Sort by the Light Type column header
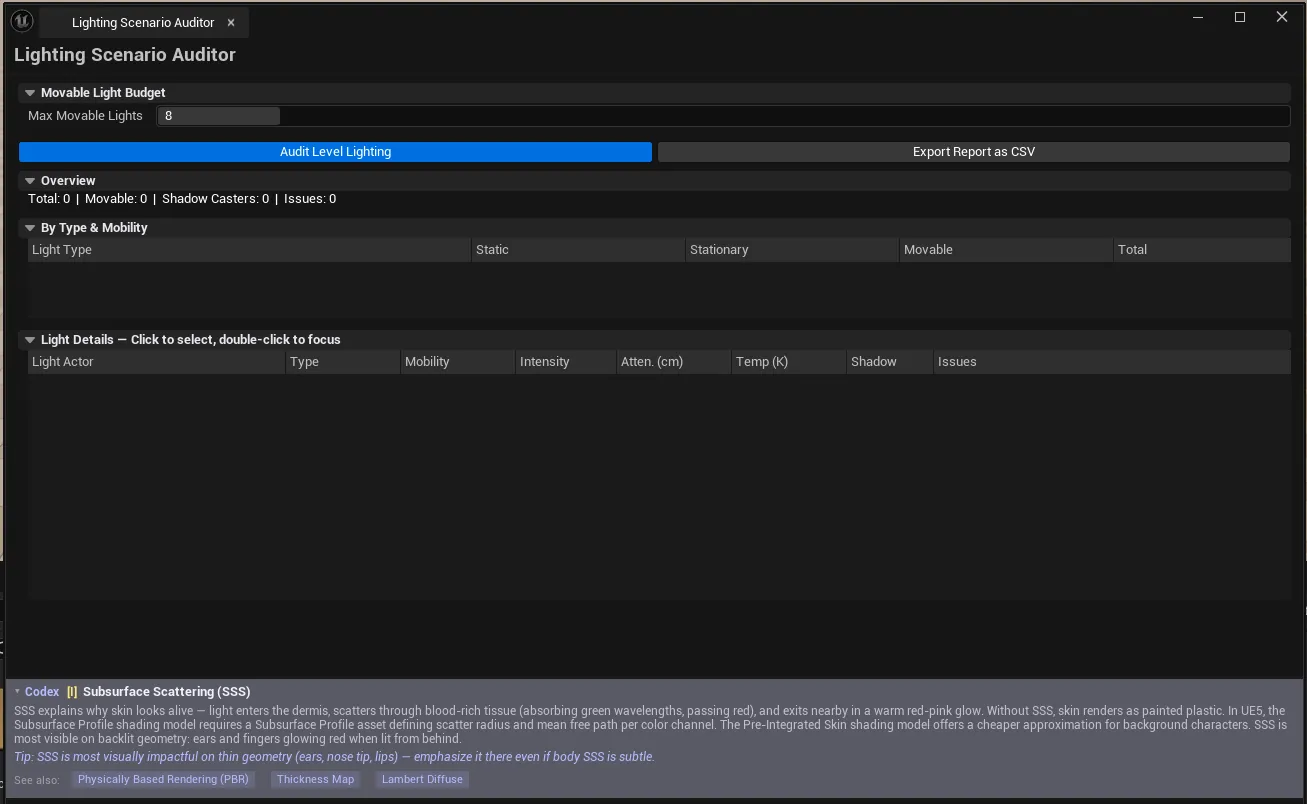 pyautogui.click(x=249, y=250)
